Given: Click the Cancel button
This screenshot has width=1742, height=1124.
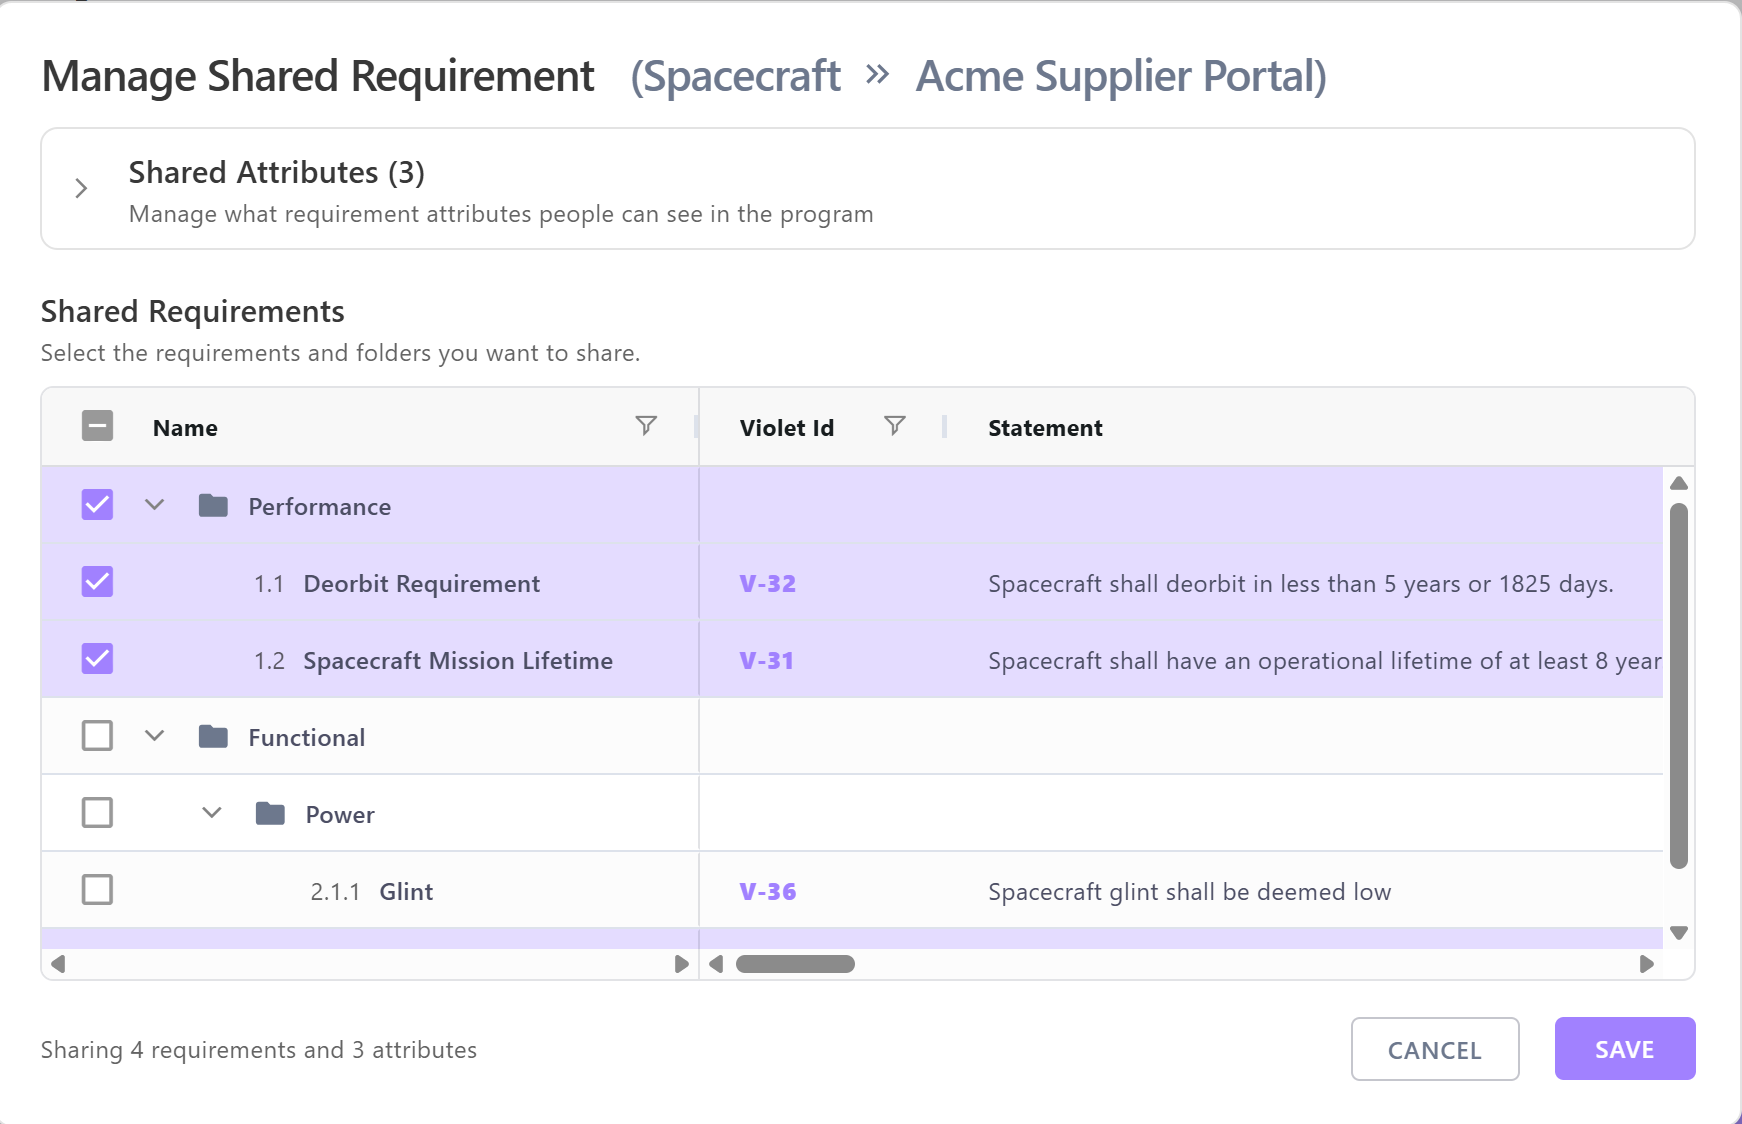Looking at the screenshot, I should (x=1434, y=1049).
